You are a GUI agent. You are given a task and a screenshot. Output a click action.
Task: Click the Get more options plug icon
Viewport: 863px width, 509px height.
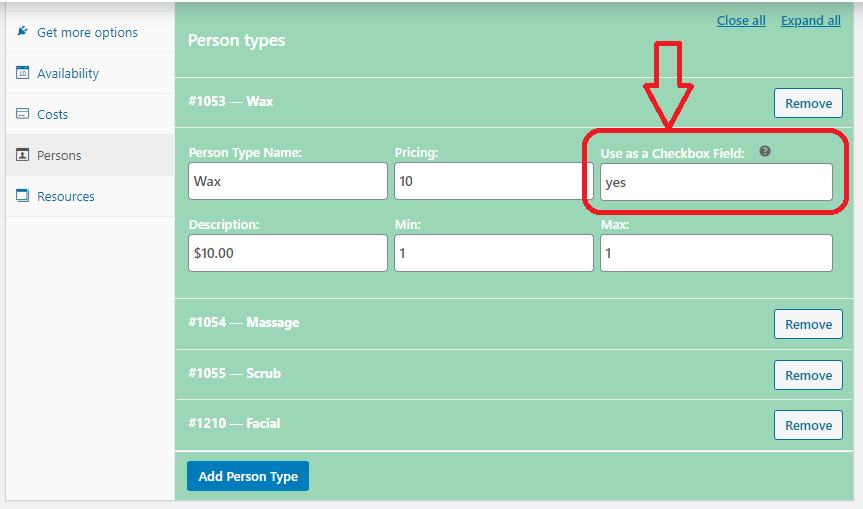[23, 32]
